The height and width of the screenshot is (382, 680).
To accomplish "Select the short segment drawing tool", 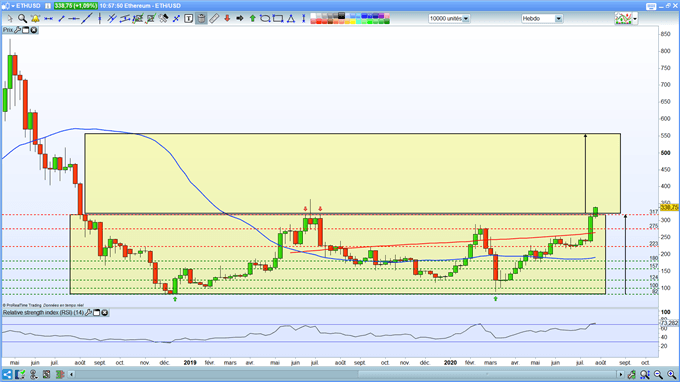I will [61, 19].
